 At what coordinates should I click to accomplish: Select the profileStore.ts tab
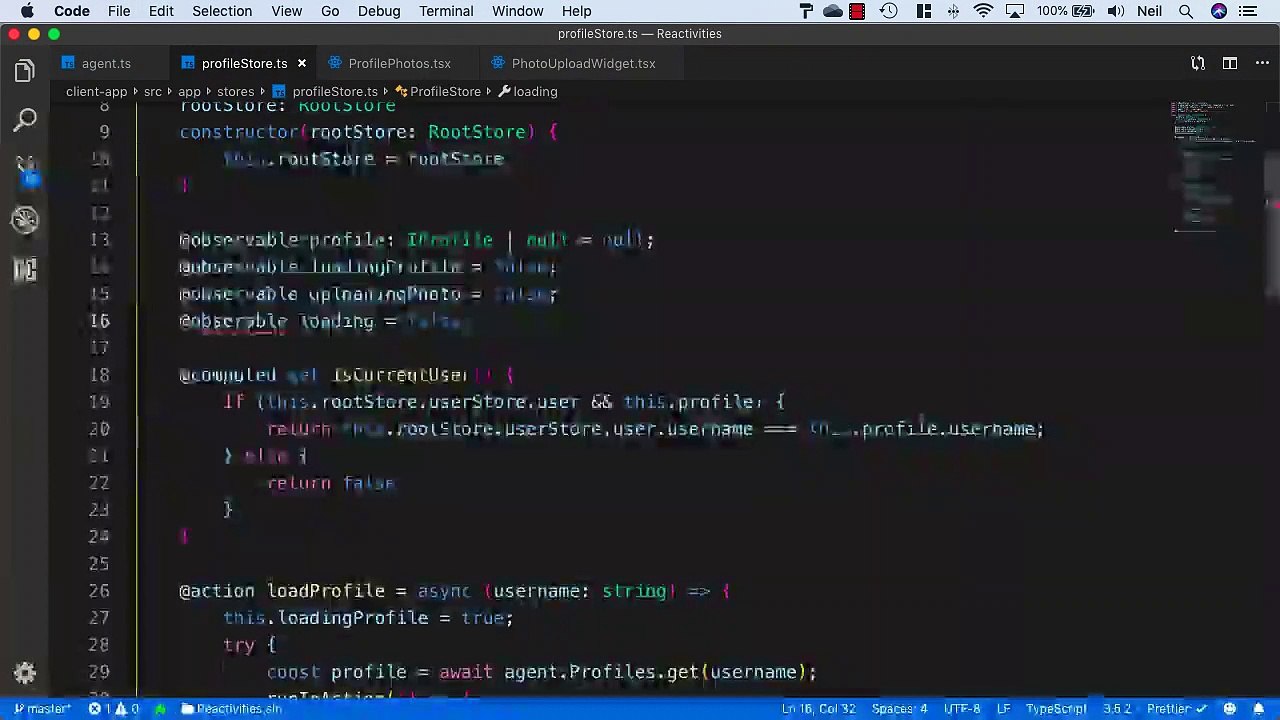[244, 63]
